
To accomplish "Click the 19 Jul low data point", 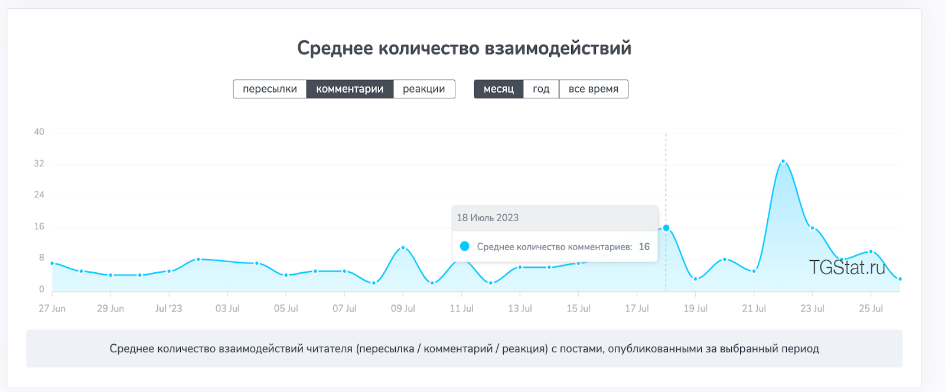I will [x=695, y=279].
